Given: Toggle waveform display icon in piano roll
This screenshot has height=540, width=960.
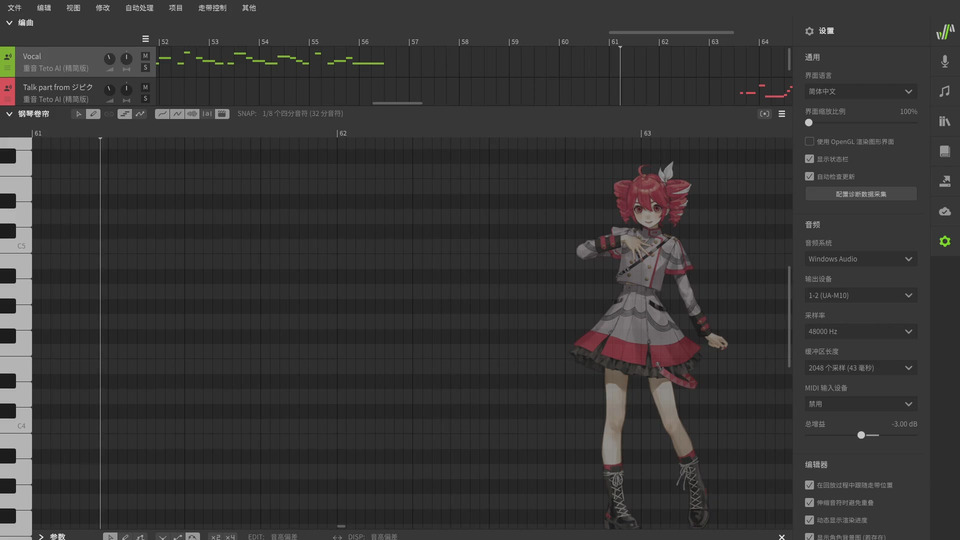Looking at the screenshot, I should coord(192,114).
